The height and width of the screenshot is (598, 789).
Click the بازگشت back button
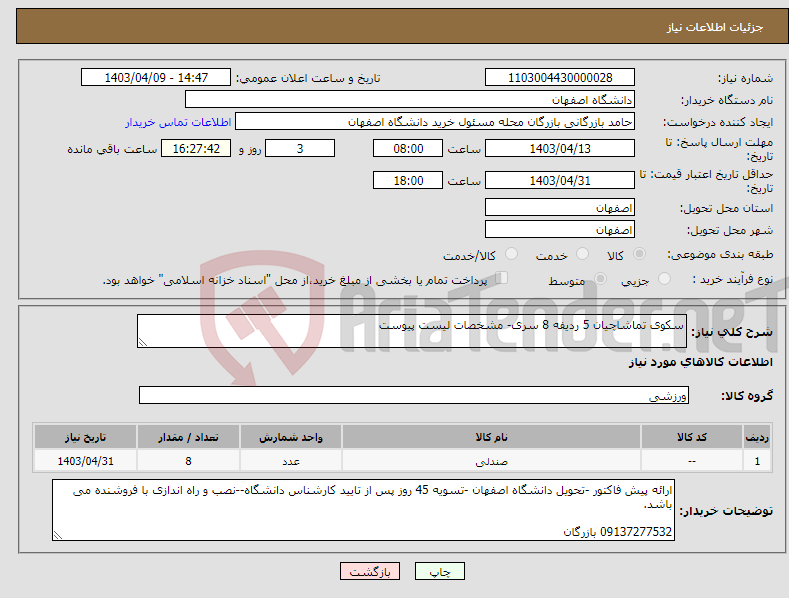[x=370, y=571]
